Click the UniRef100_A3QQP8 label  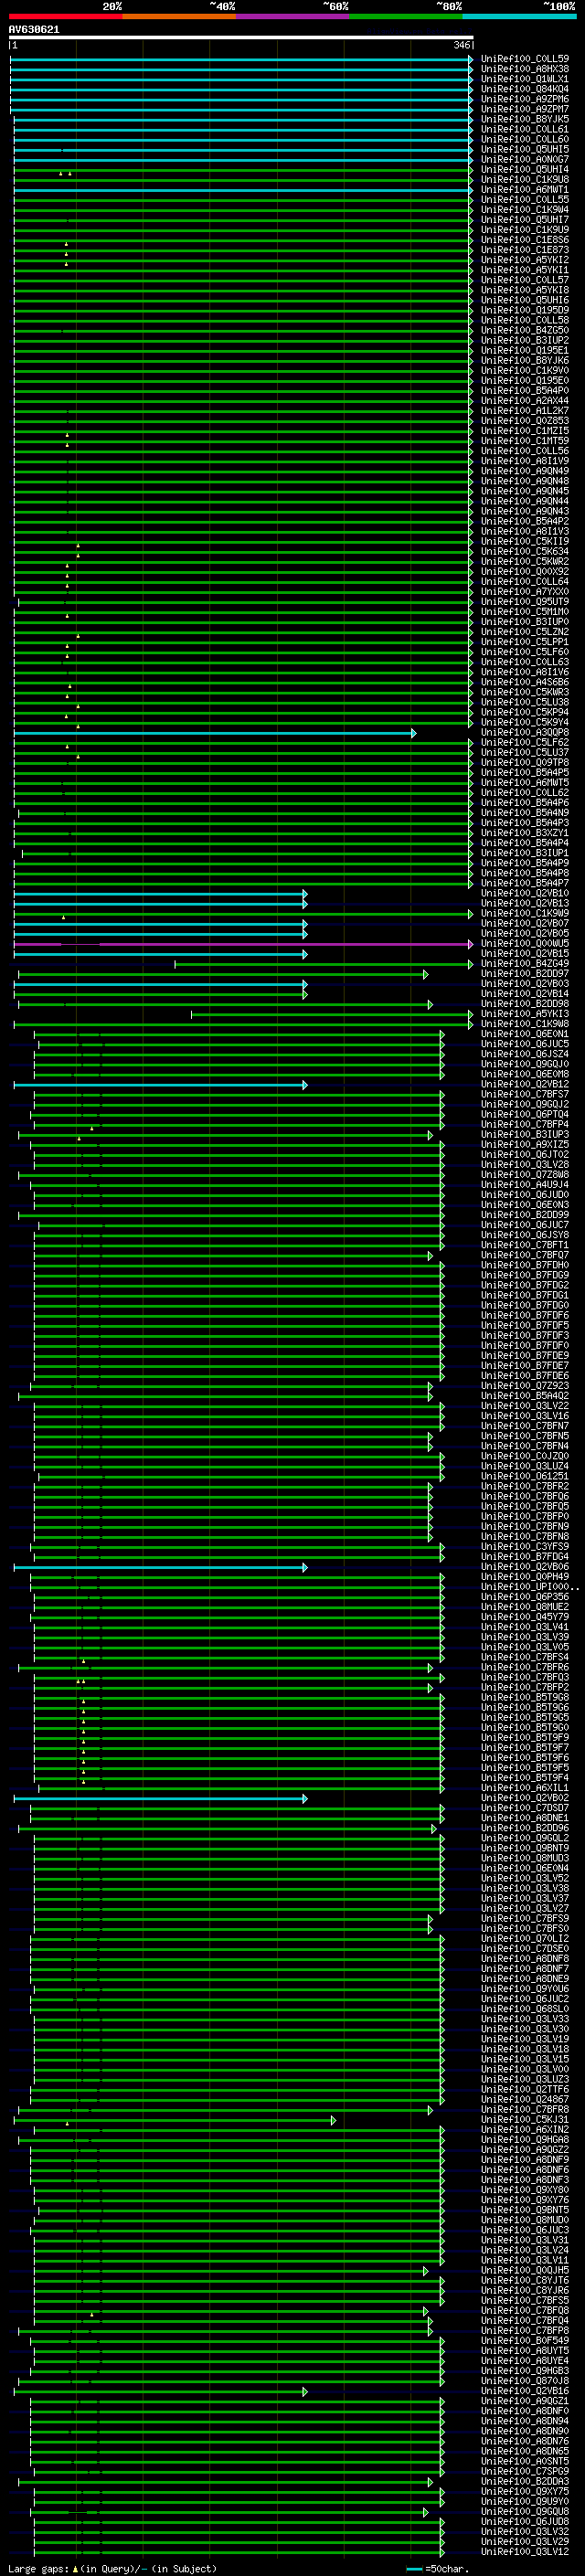pos(524,733)
